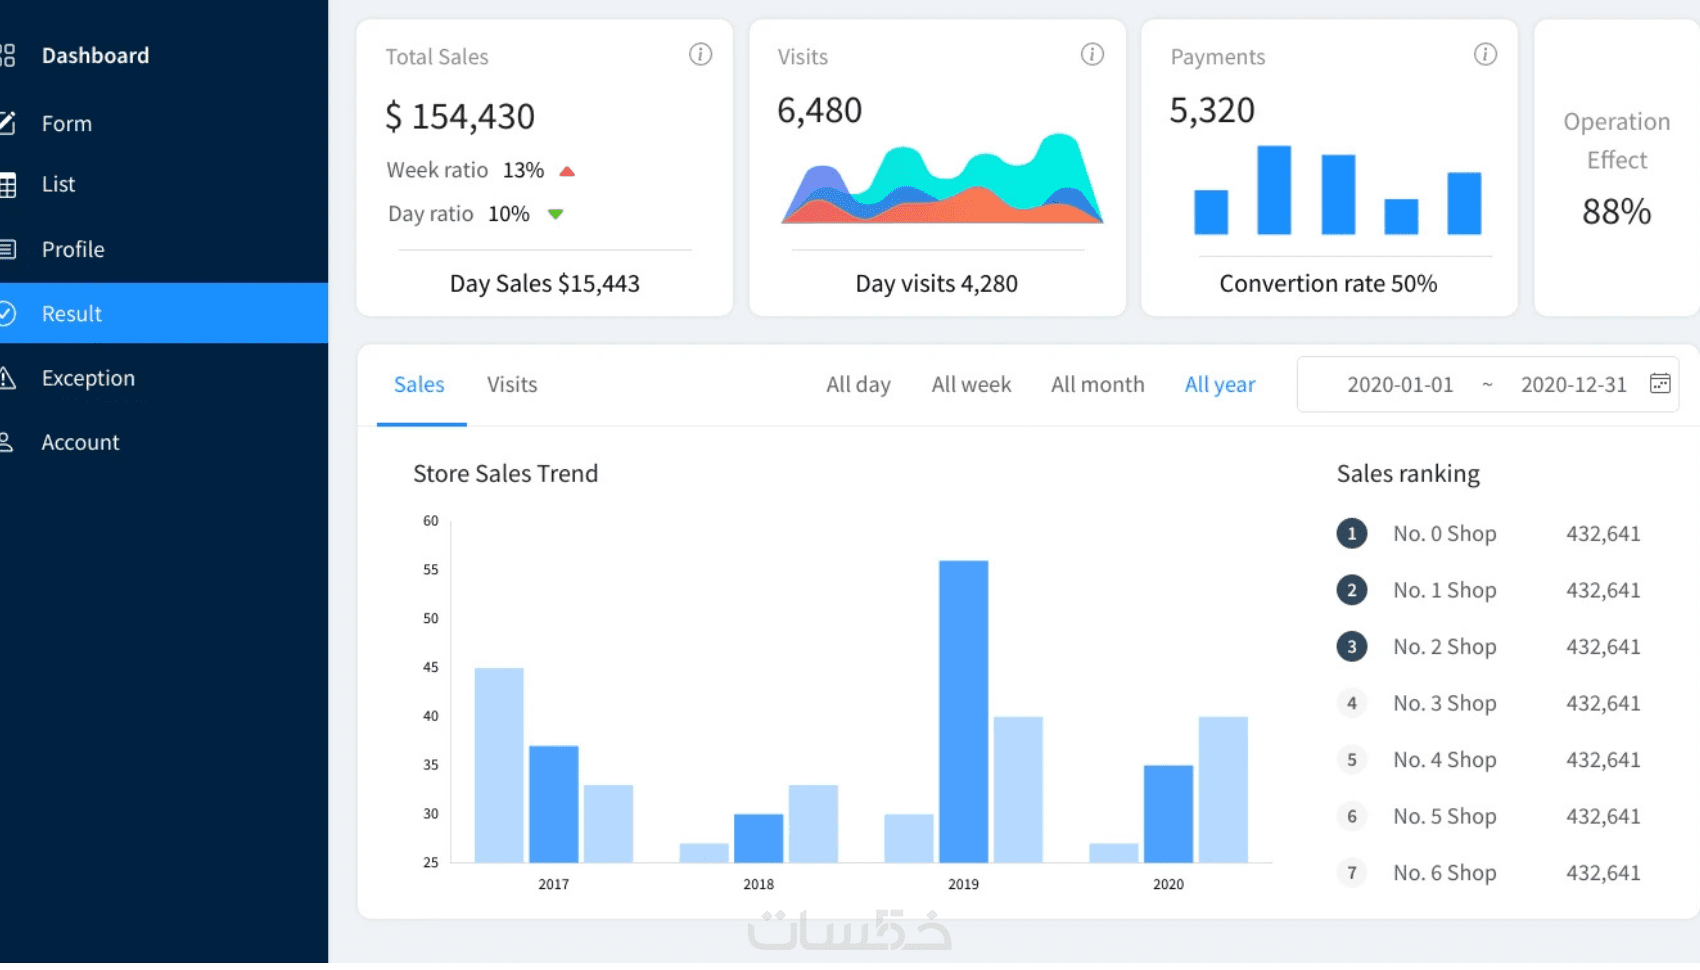The height and width of the screenshot is (970, 1700).
Task: Click the Profile icon in sidebar
Action: (x=8, y=249)
